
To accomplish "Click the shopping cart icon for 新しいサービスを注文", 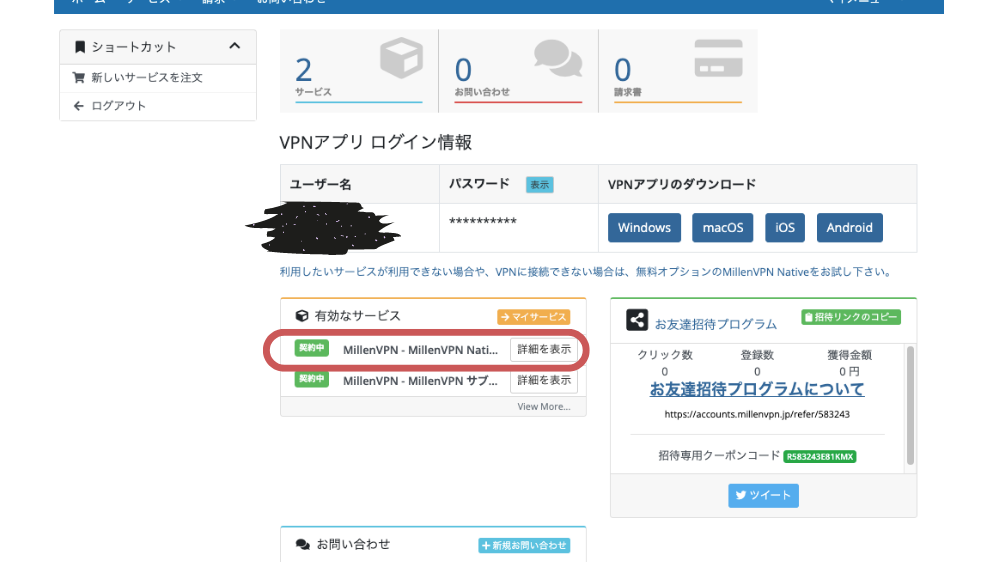I will point(78,77).
